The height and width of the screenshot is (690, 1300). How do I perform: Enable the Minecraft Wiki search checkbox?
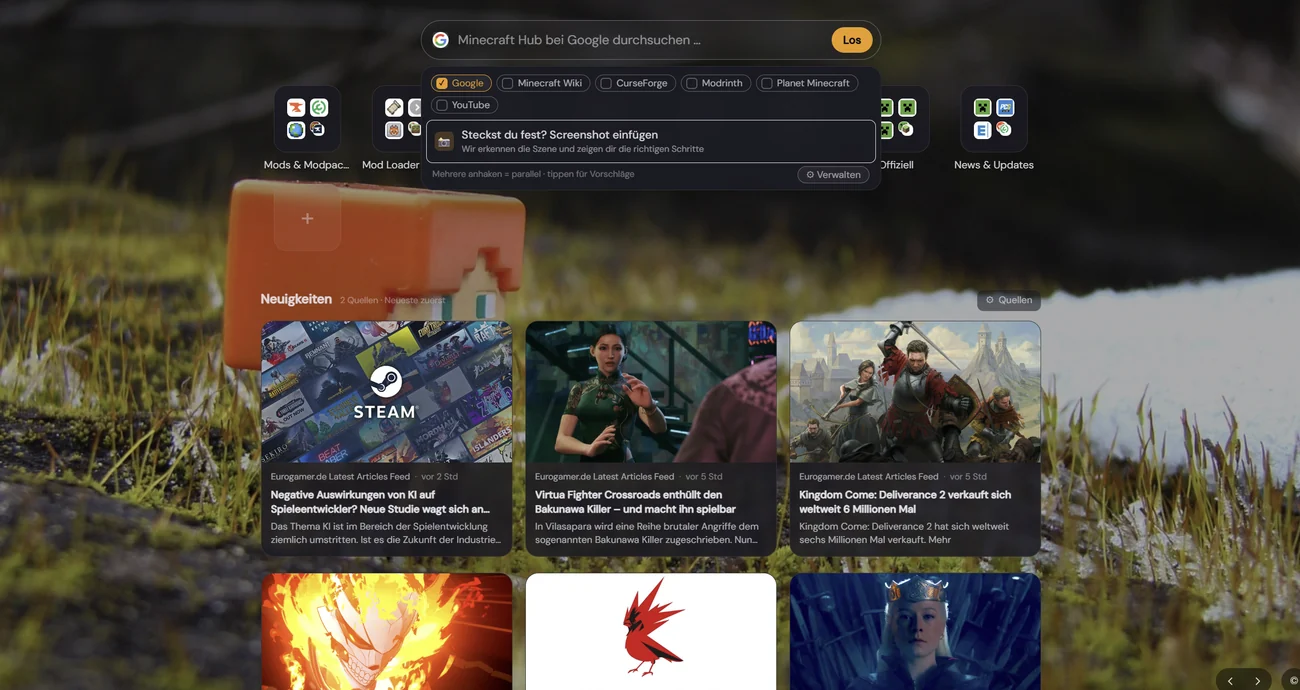click(507, 83)
